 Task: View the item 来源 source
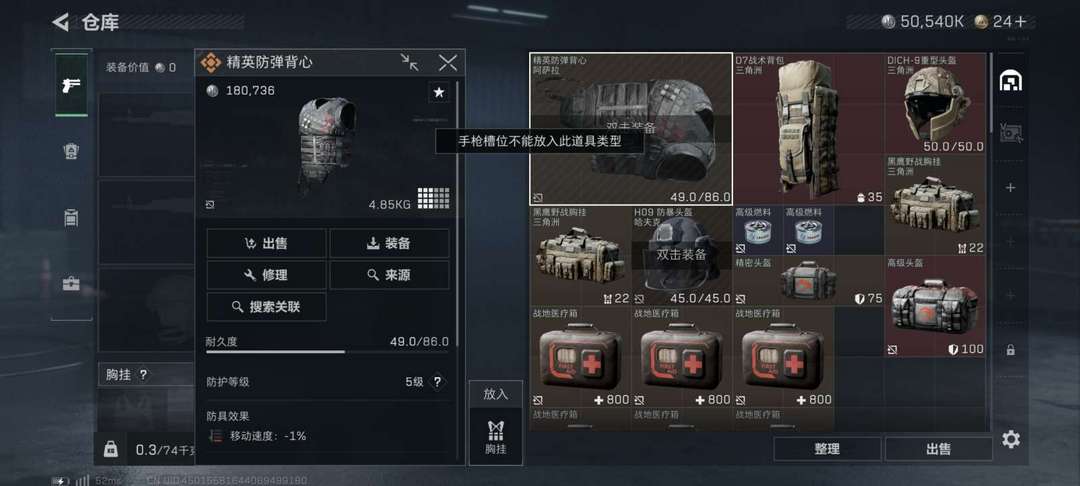(389, 275)
